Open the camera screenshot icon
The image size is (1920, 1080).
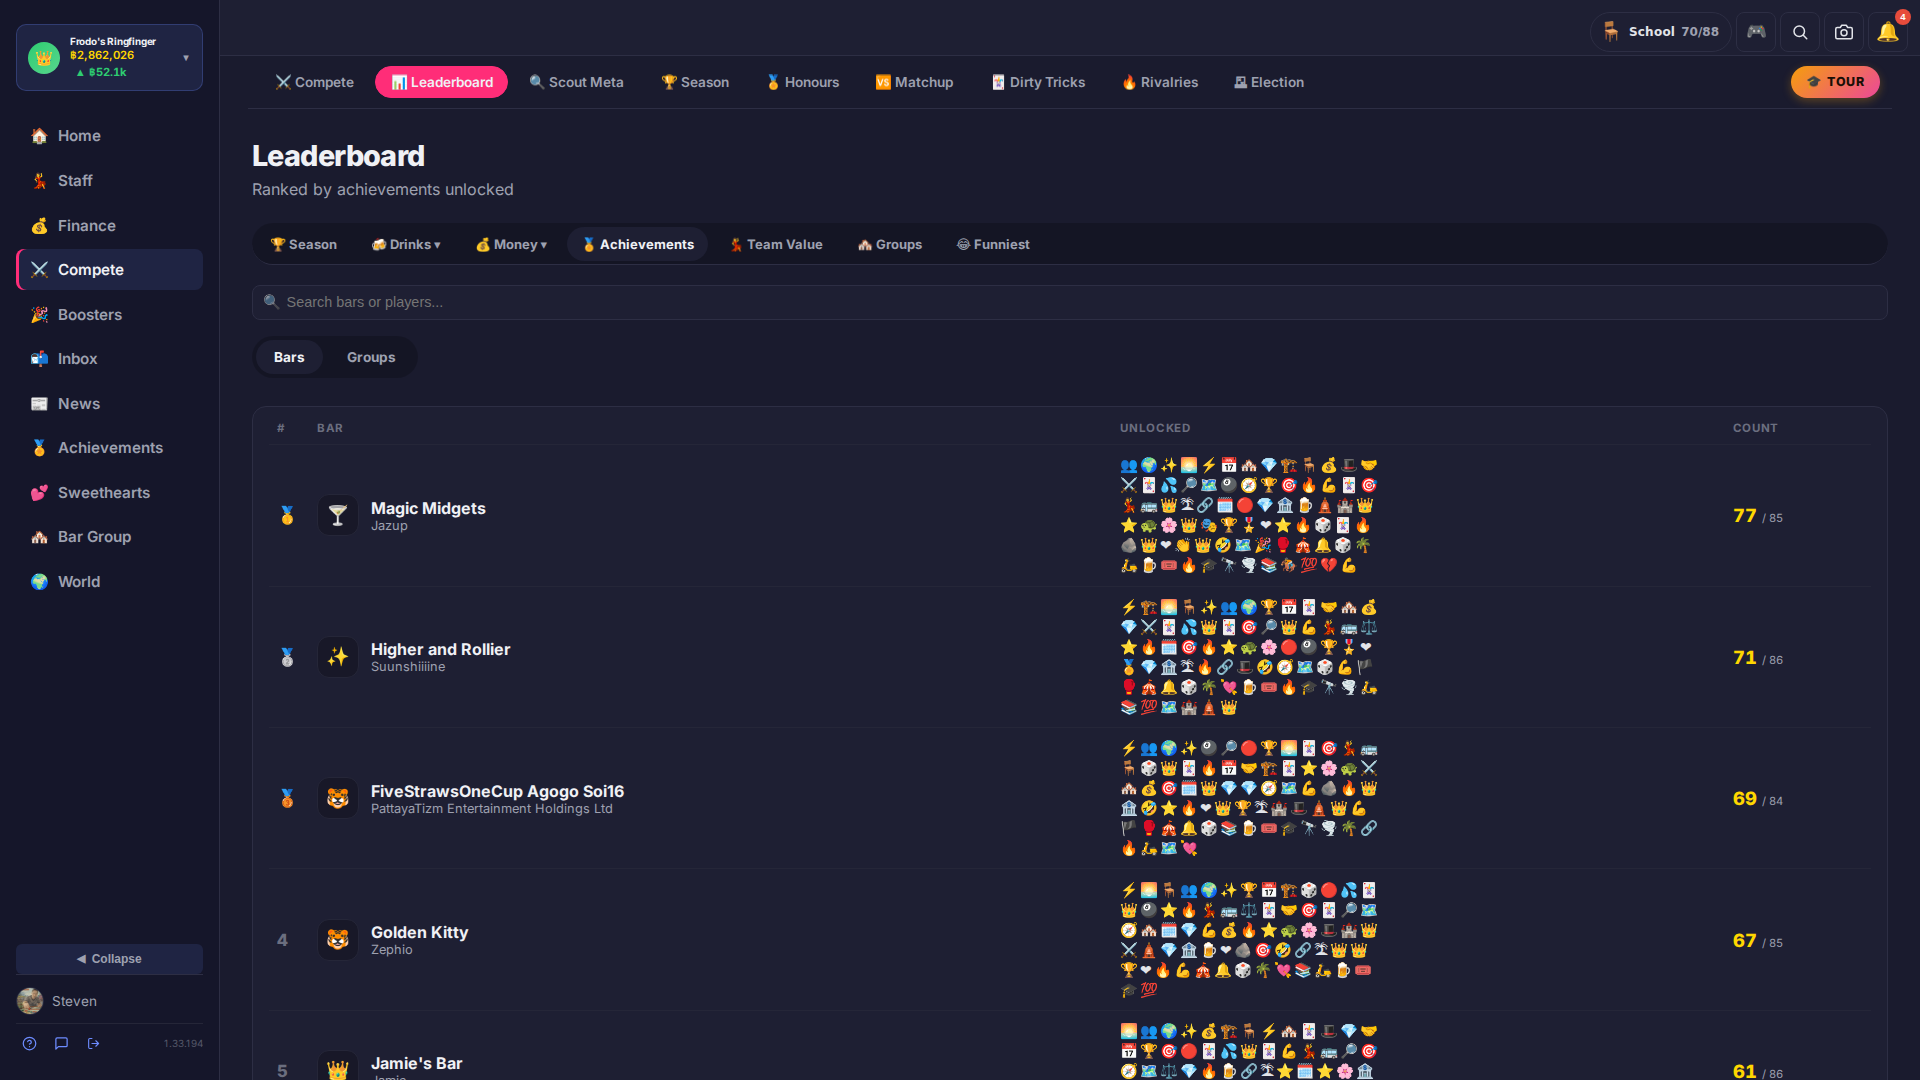coord(1844,32)
